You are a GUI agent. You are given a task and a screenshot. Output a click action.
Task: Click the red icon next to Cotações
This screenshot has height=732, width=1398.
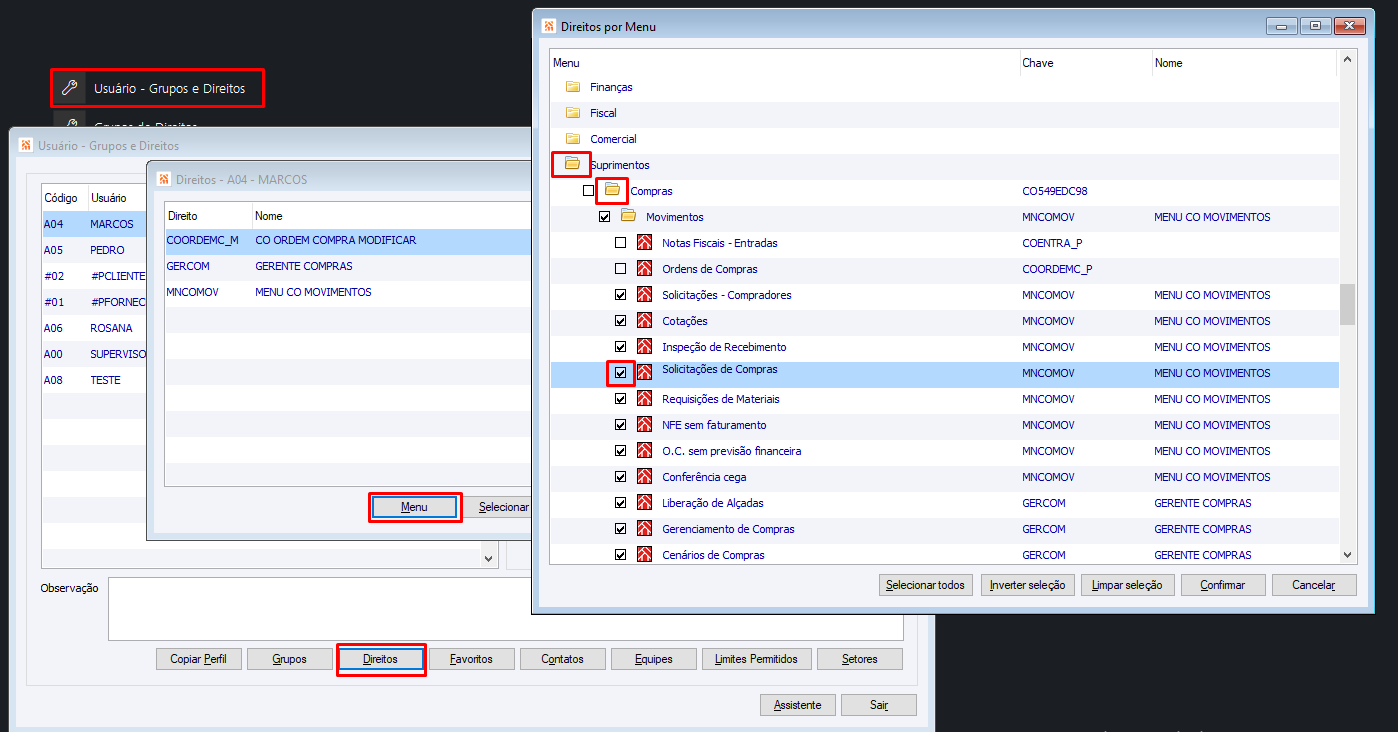644,321
